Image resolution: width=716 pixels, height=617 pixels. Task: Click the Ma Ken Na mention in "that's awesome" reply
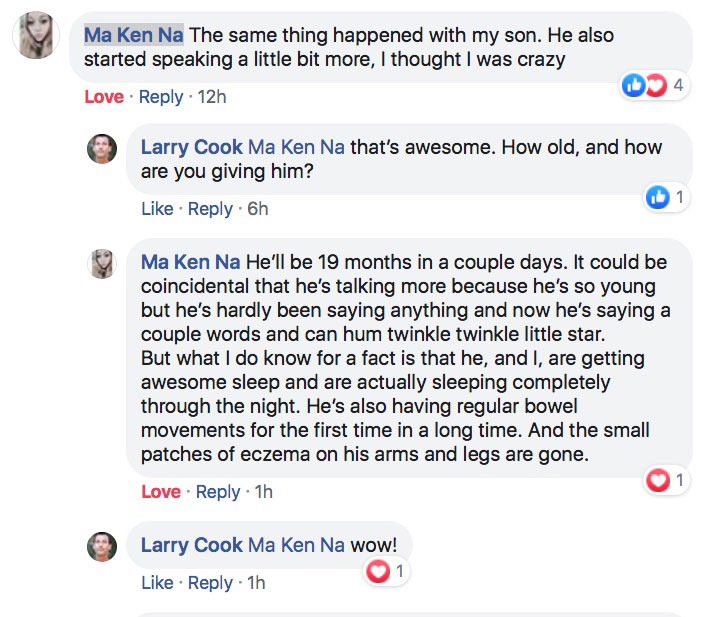click(296, 148)
